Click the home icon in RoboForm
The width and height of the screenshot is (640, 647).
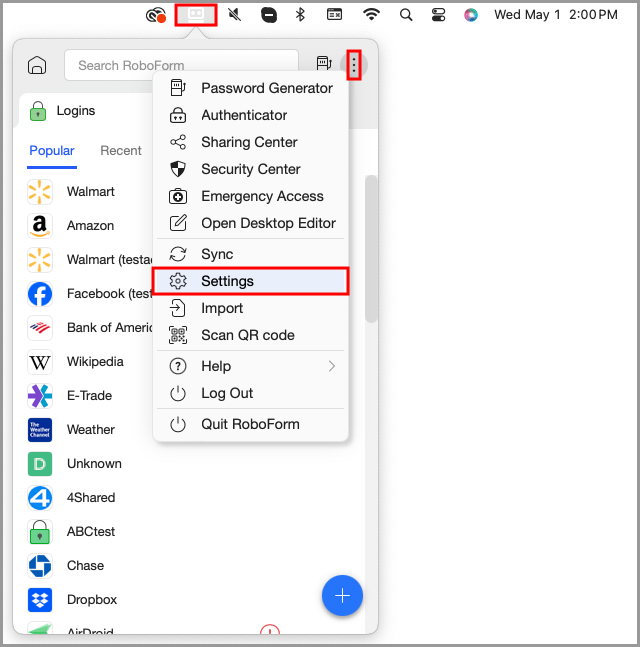[x=37, y=65]
